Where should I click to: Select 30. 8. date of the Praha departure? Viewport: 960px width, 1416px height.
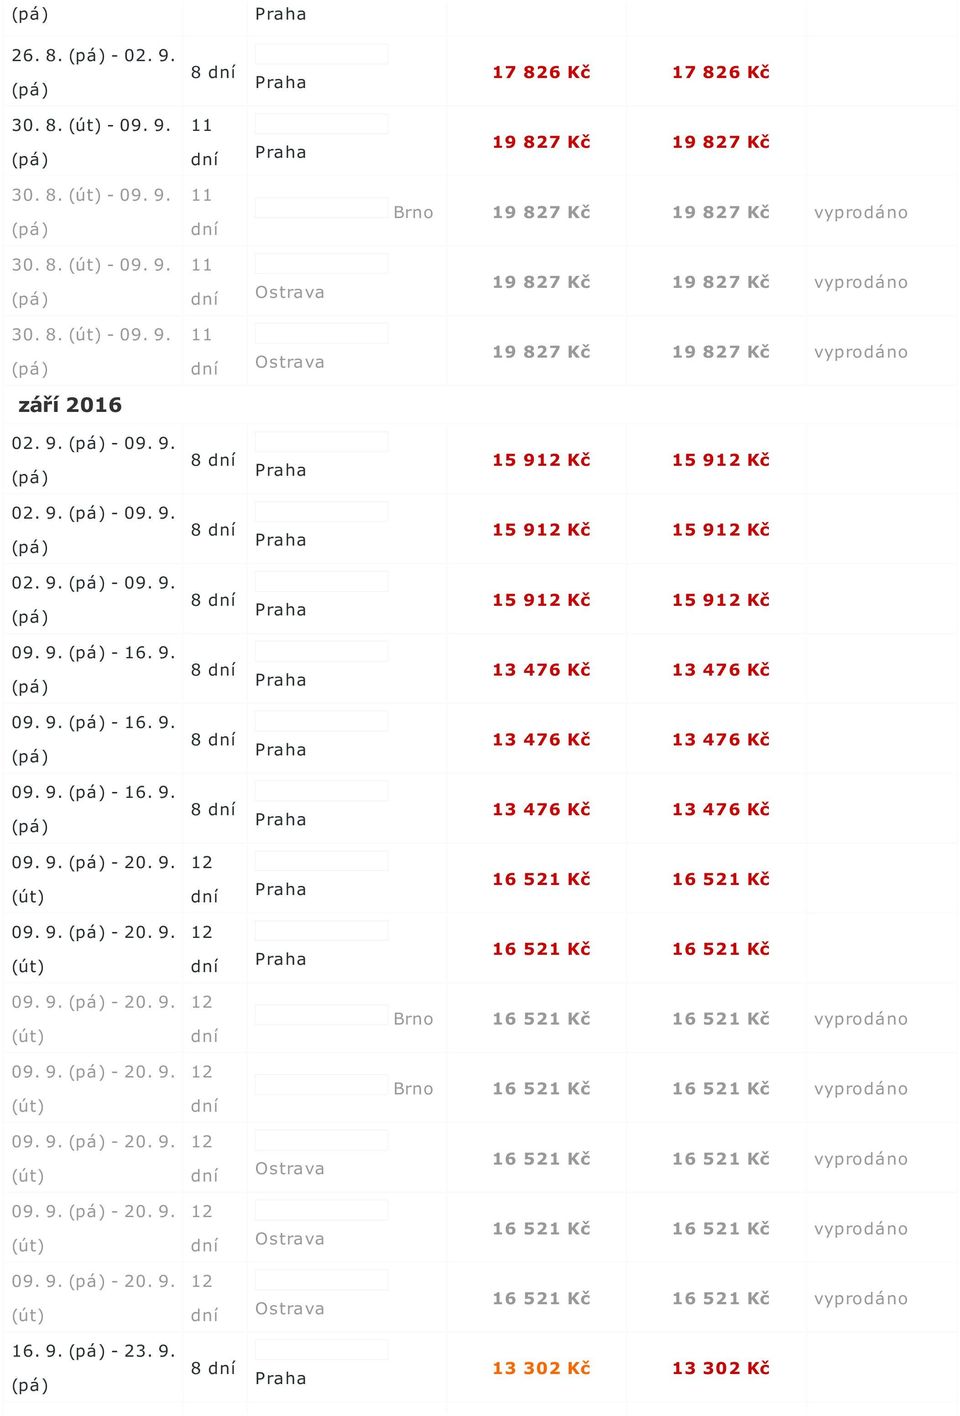tap(91, 142)
